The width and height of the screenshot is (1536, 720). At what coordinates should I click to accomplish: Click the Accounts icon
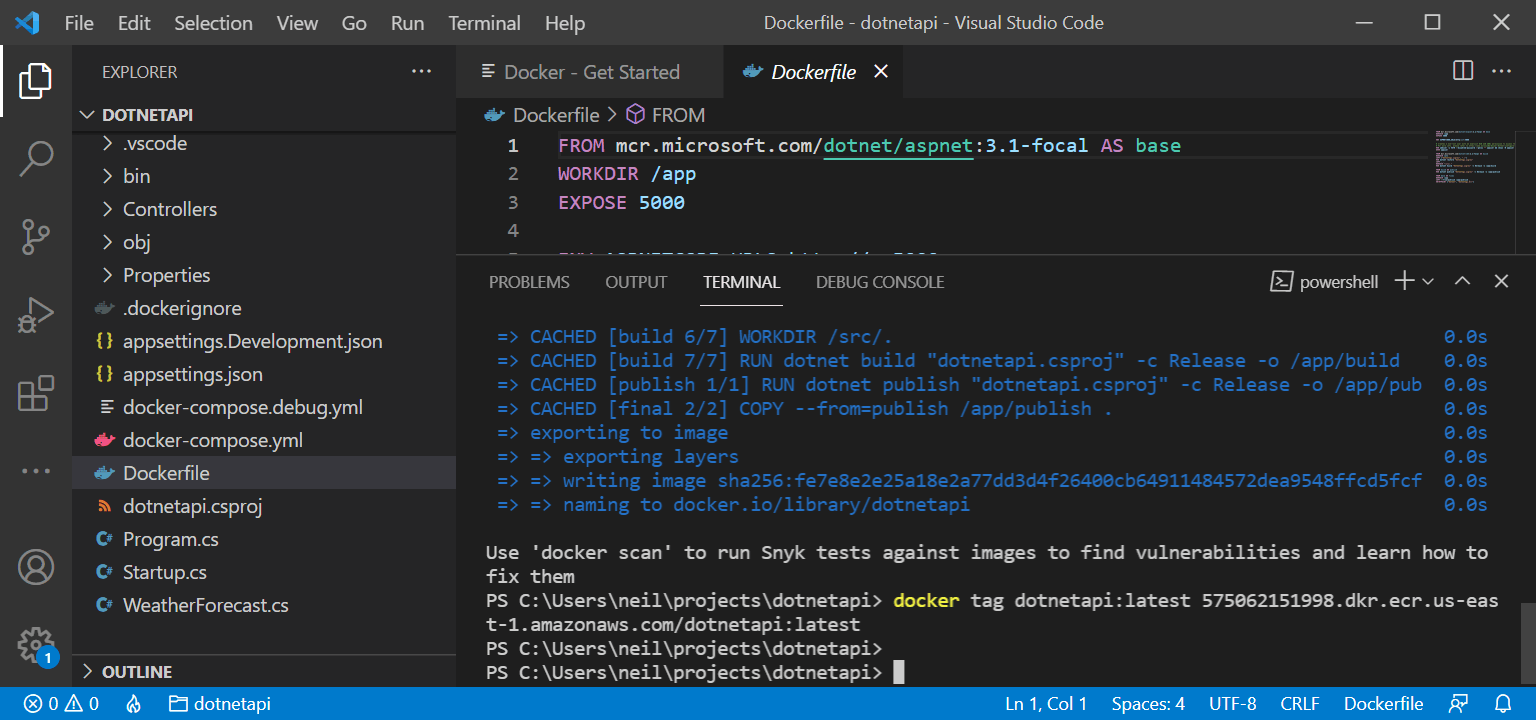[36, 567]
